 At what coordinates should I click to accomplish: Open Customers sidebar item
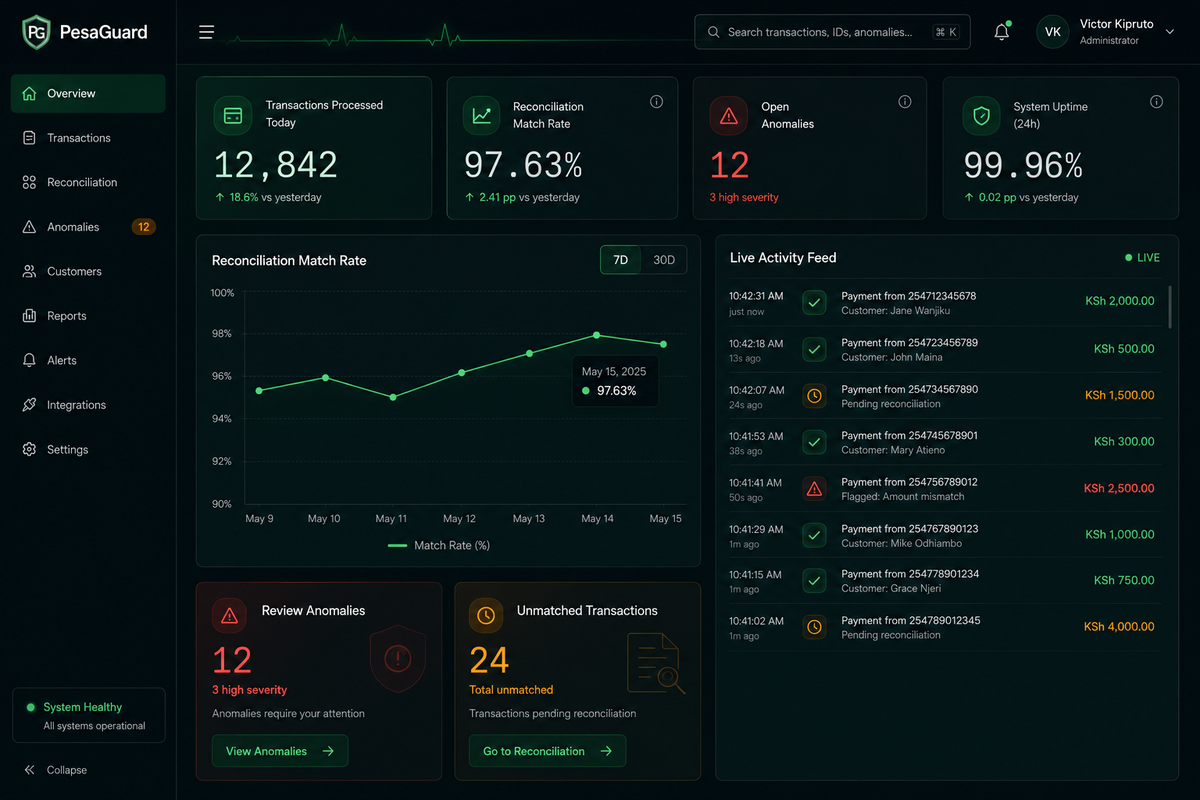(88, 271)
